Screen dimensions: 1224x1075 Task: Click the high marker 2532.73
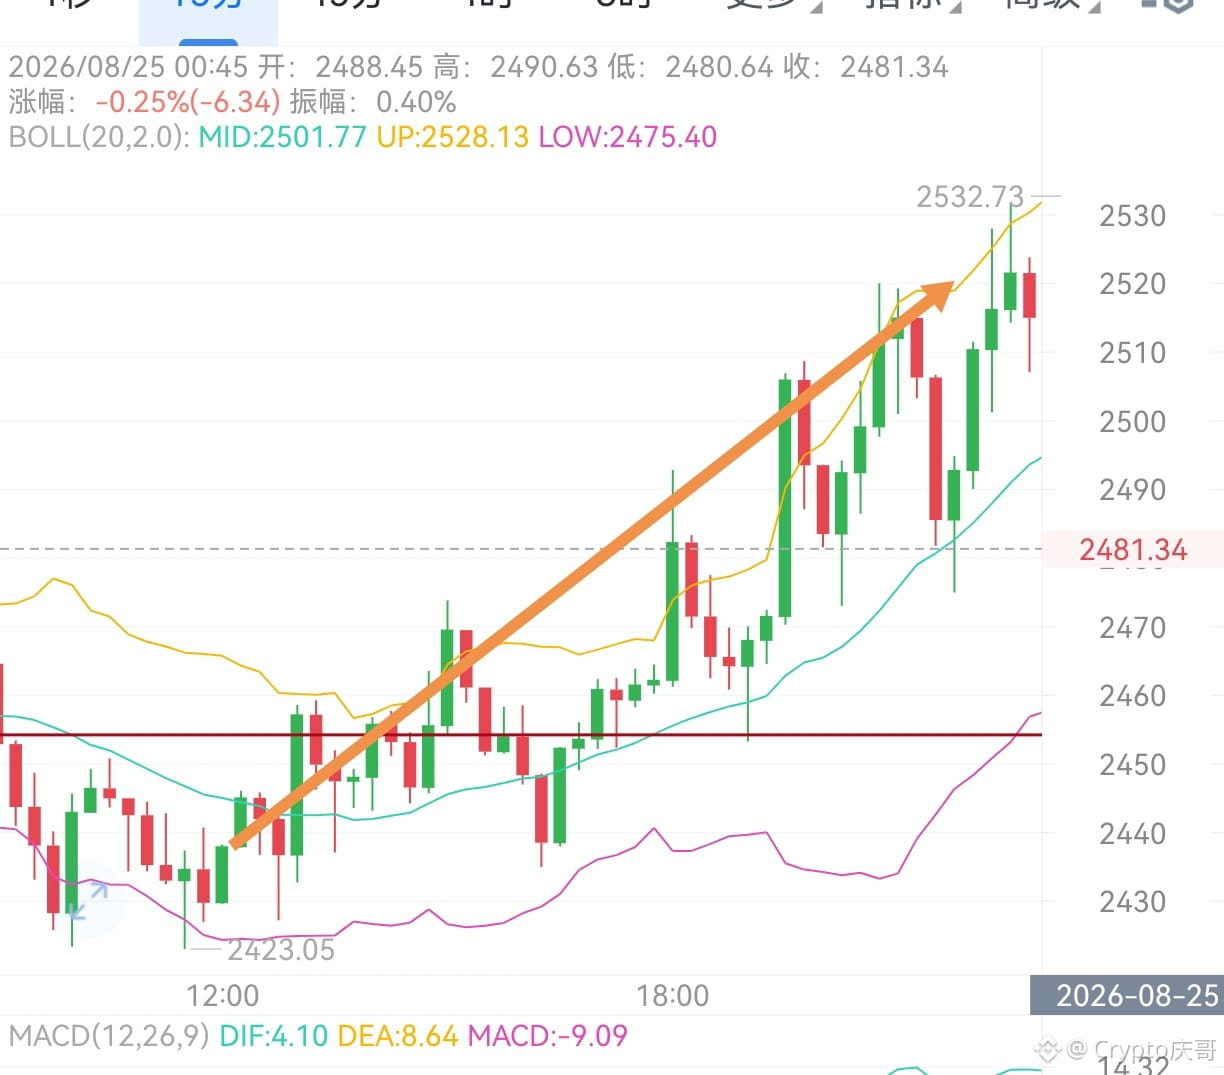970,197
